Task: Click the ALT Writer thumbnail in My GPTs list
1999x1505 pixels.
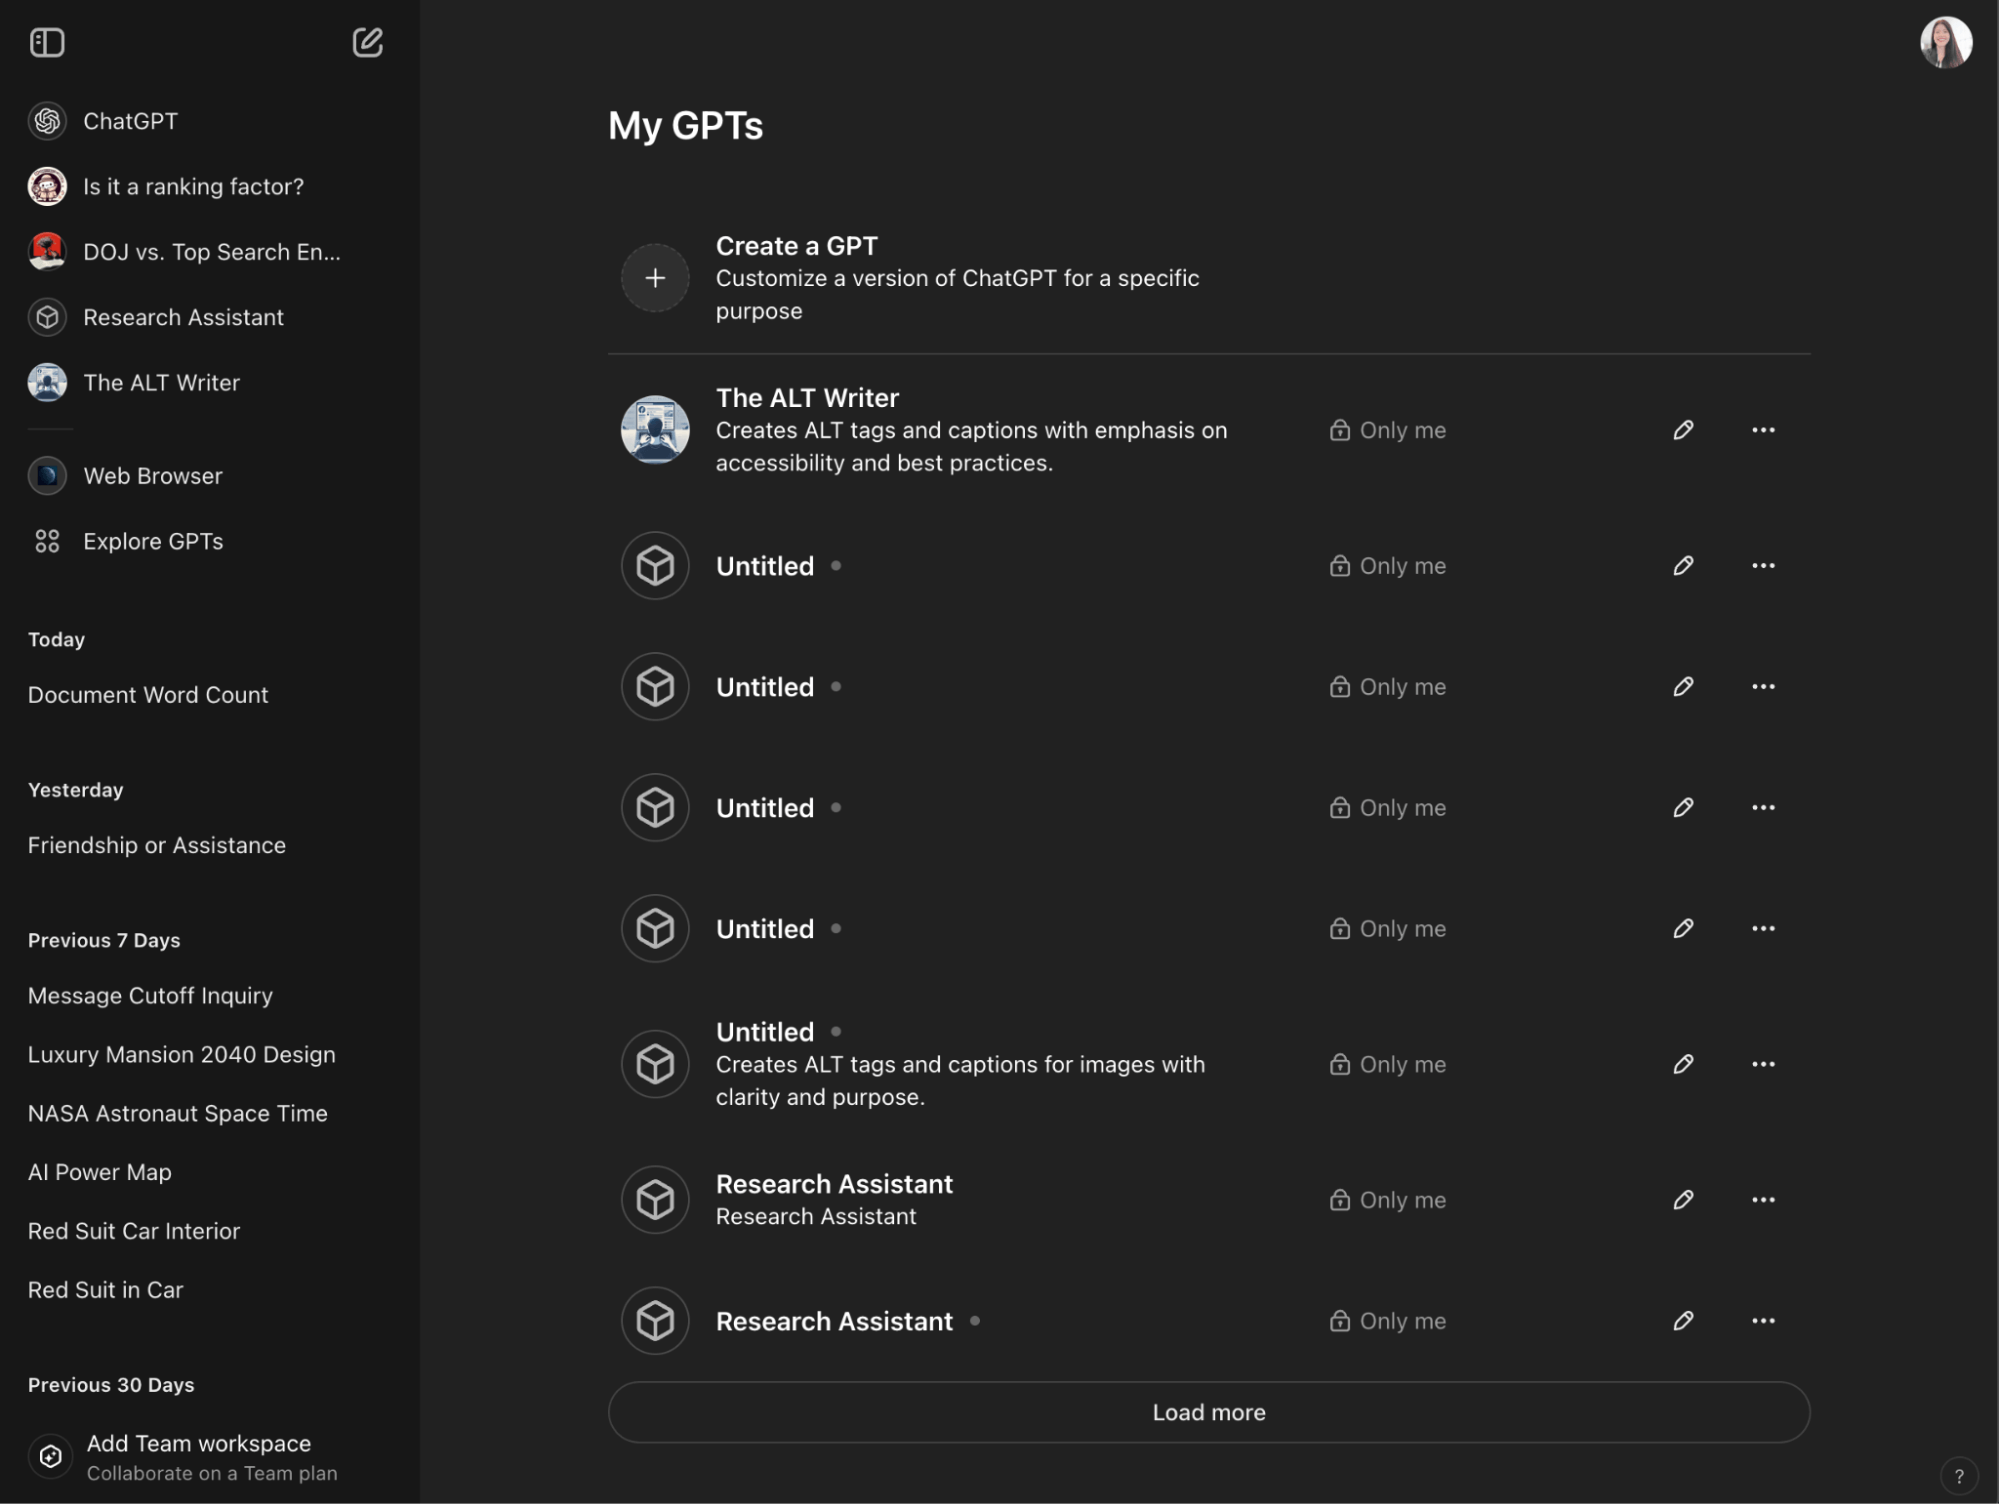Action: tap(655, 430)
